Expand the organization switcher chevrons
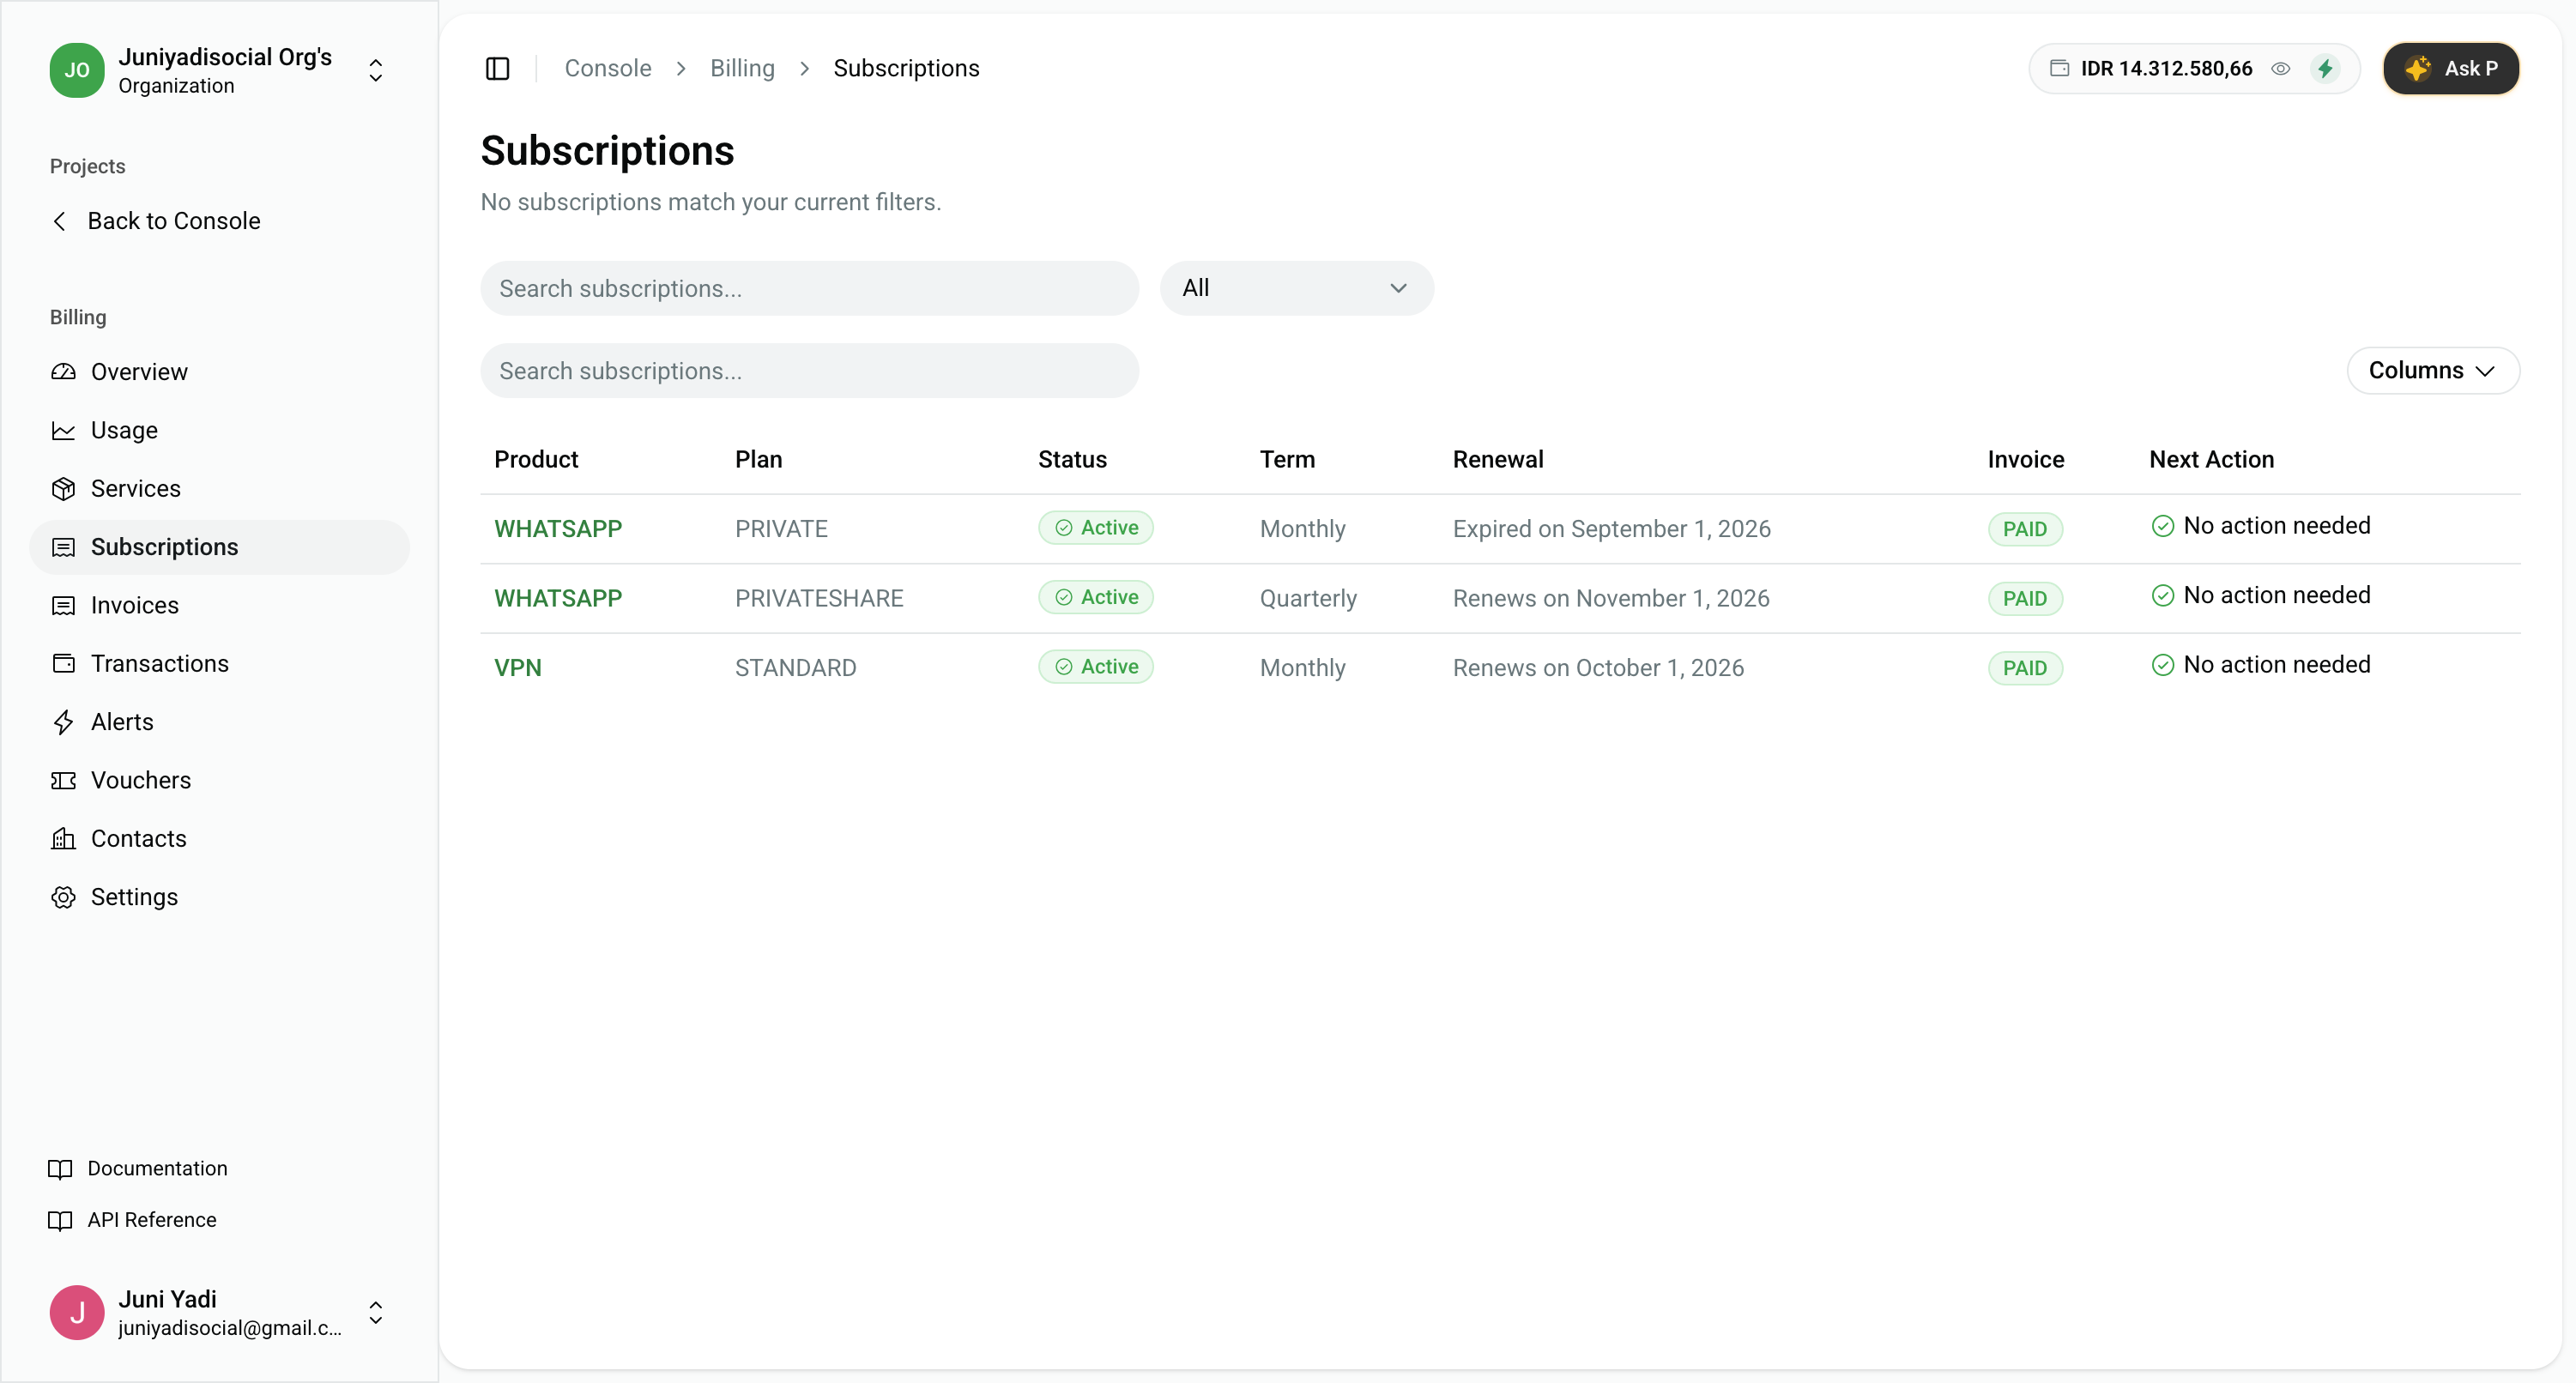 tap(376, 70)
